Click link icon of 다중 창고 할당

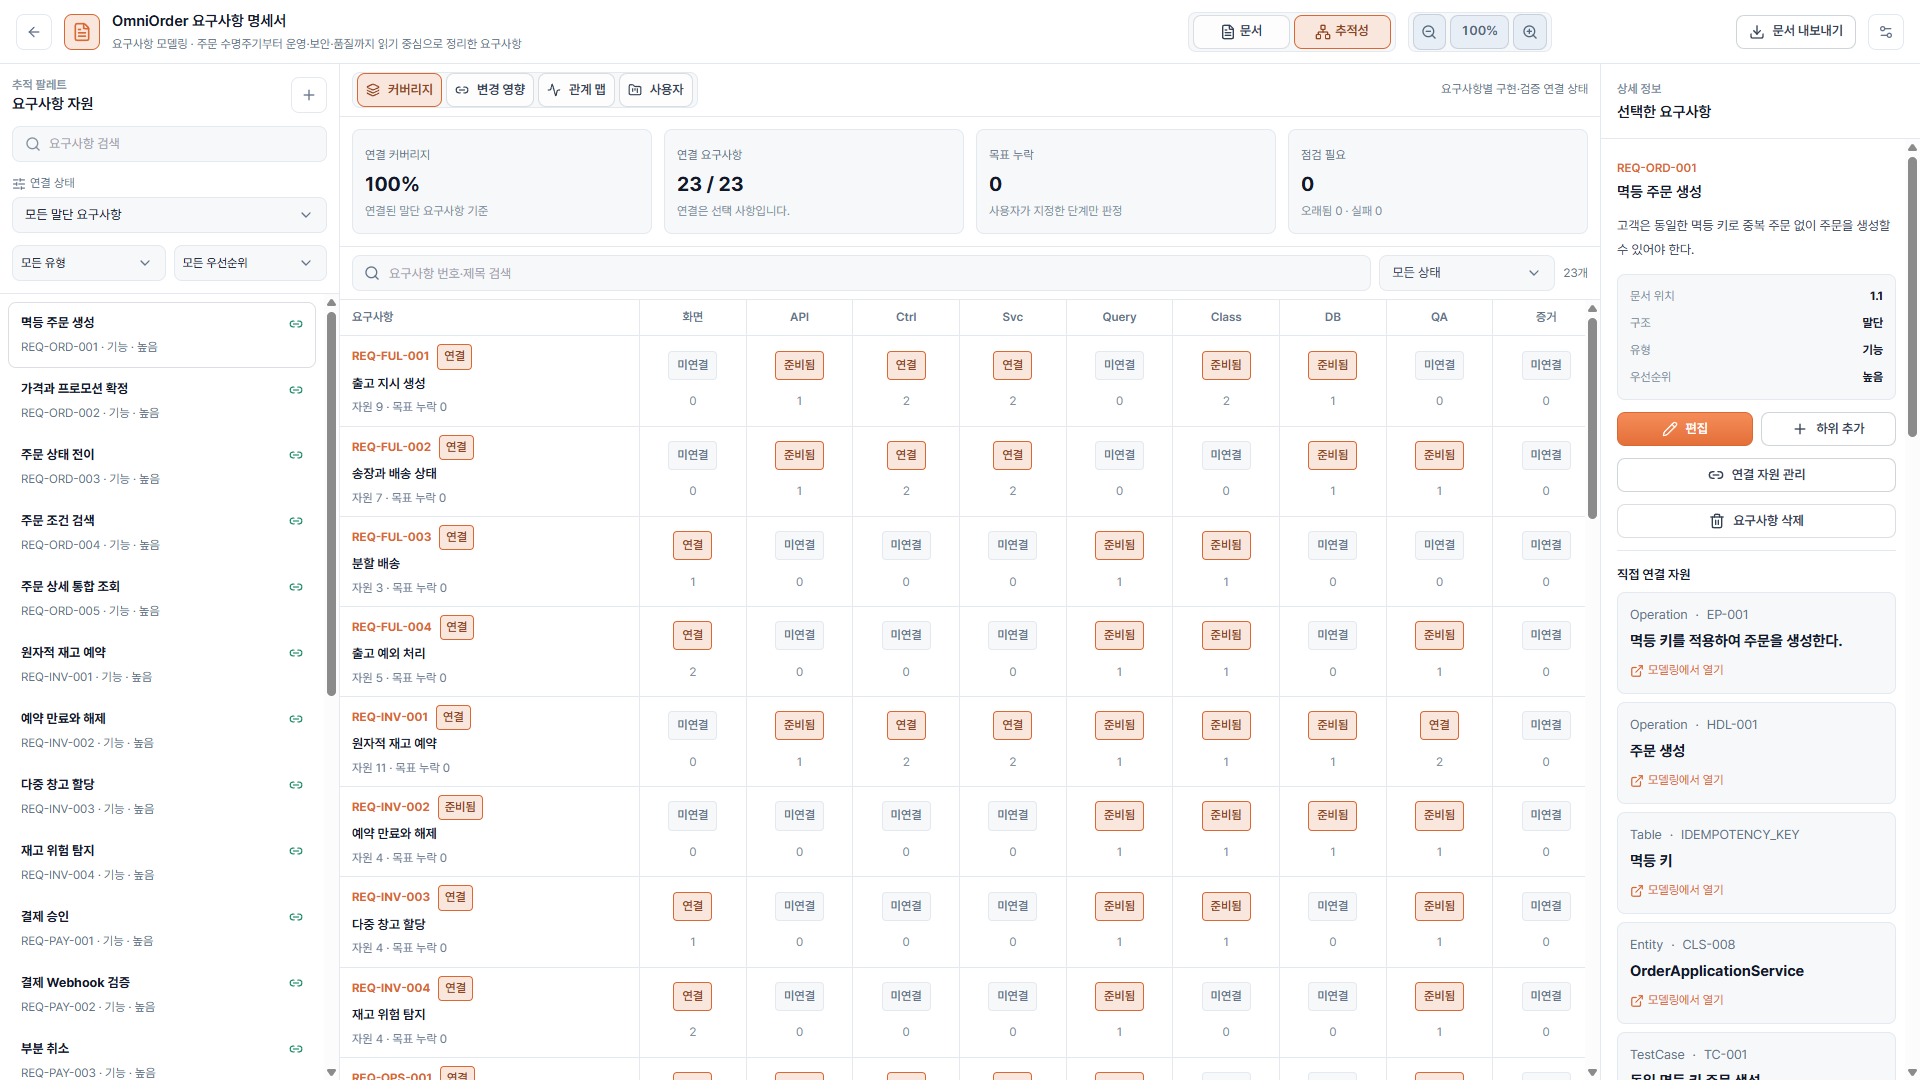[x=296, y=785]
